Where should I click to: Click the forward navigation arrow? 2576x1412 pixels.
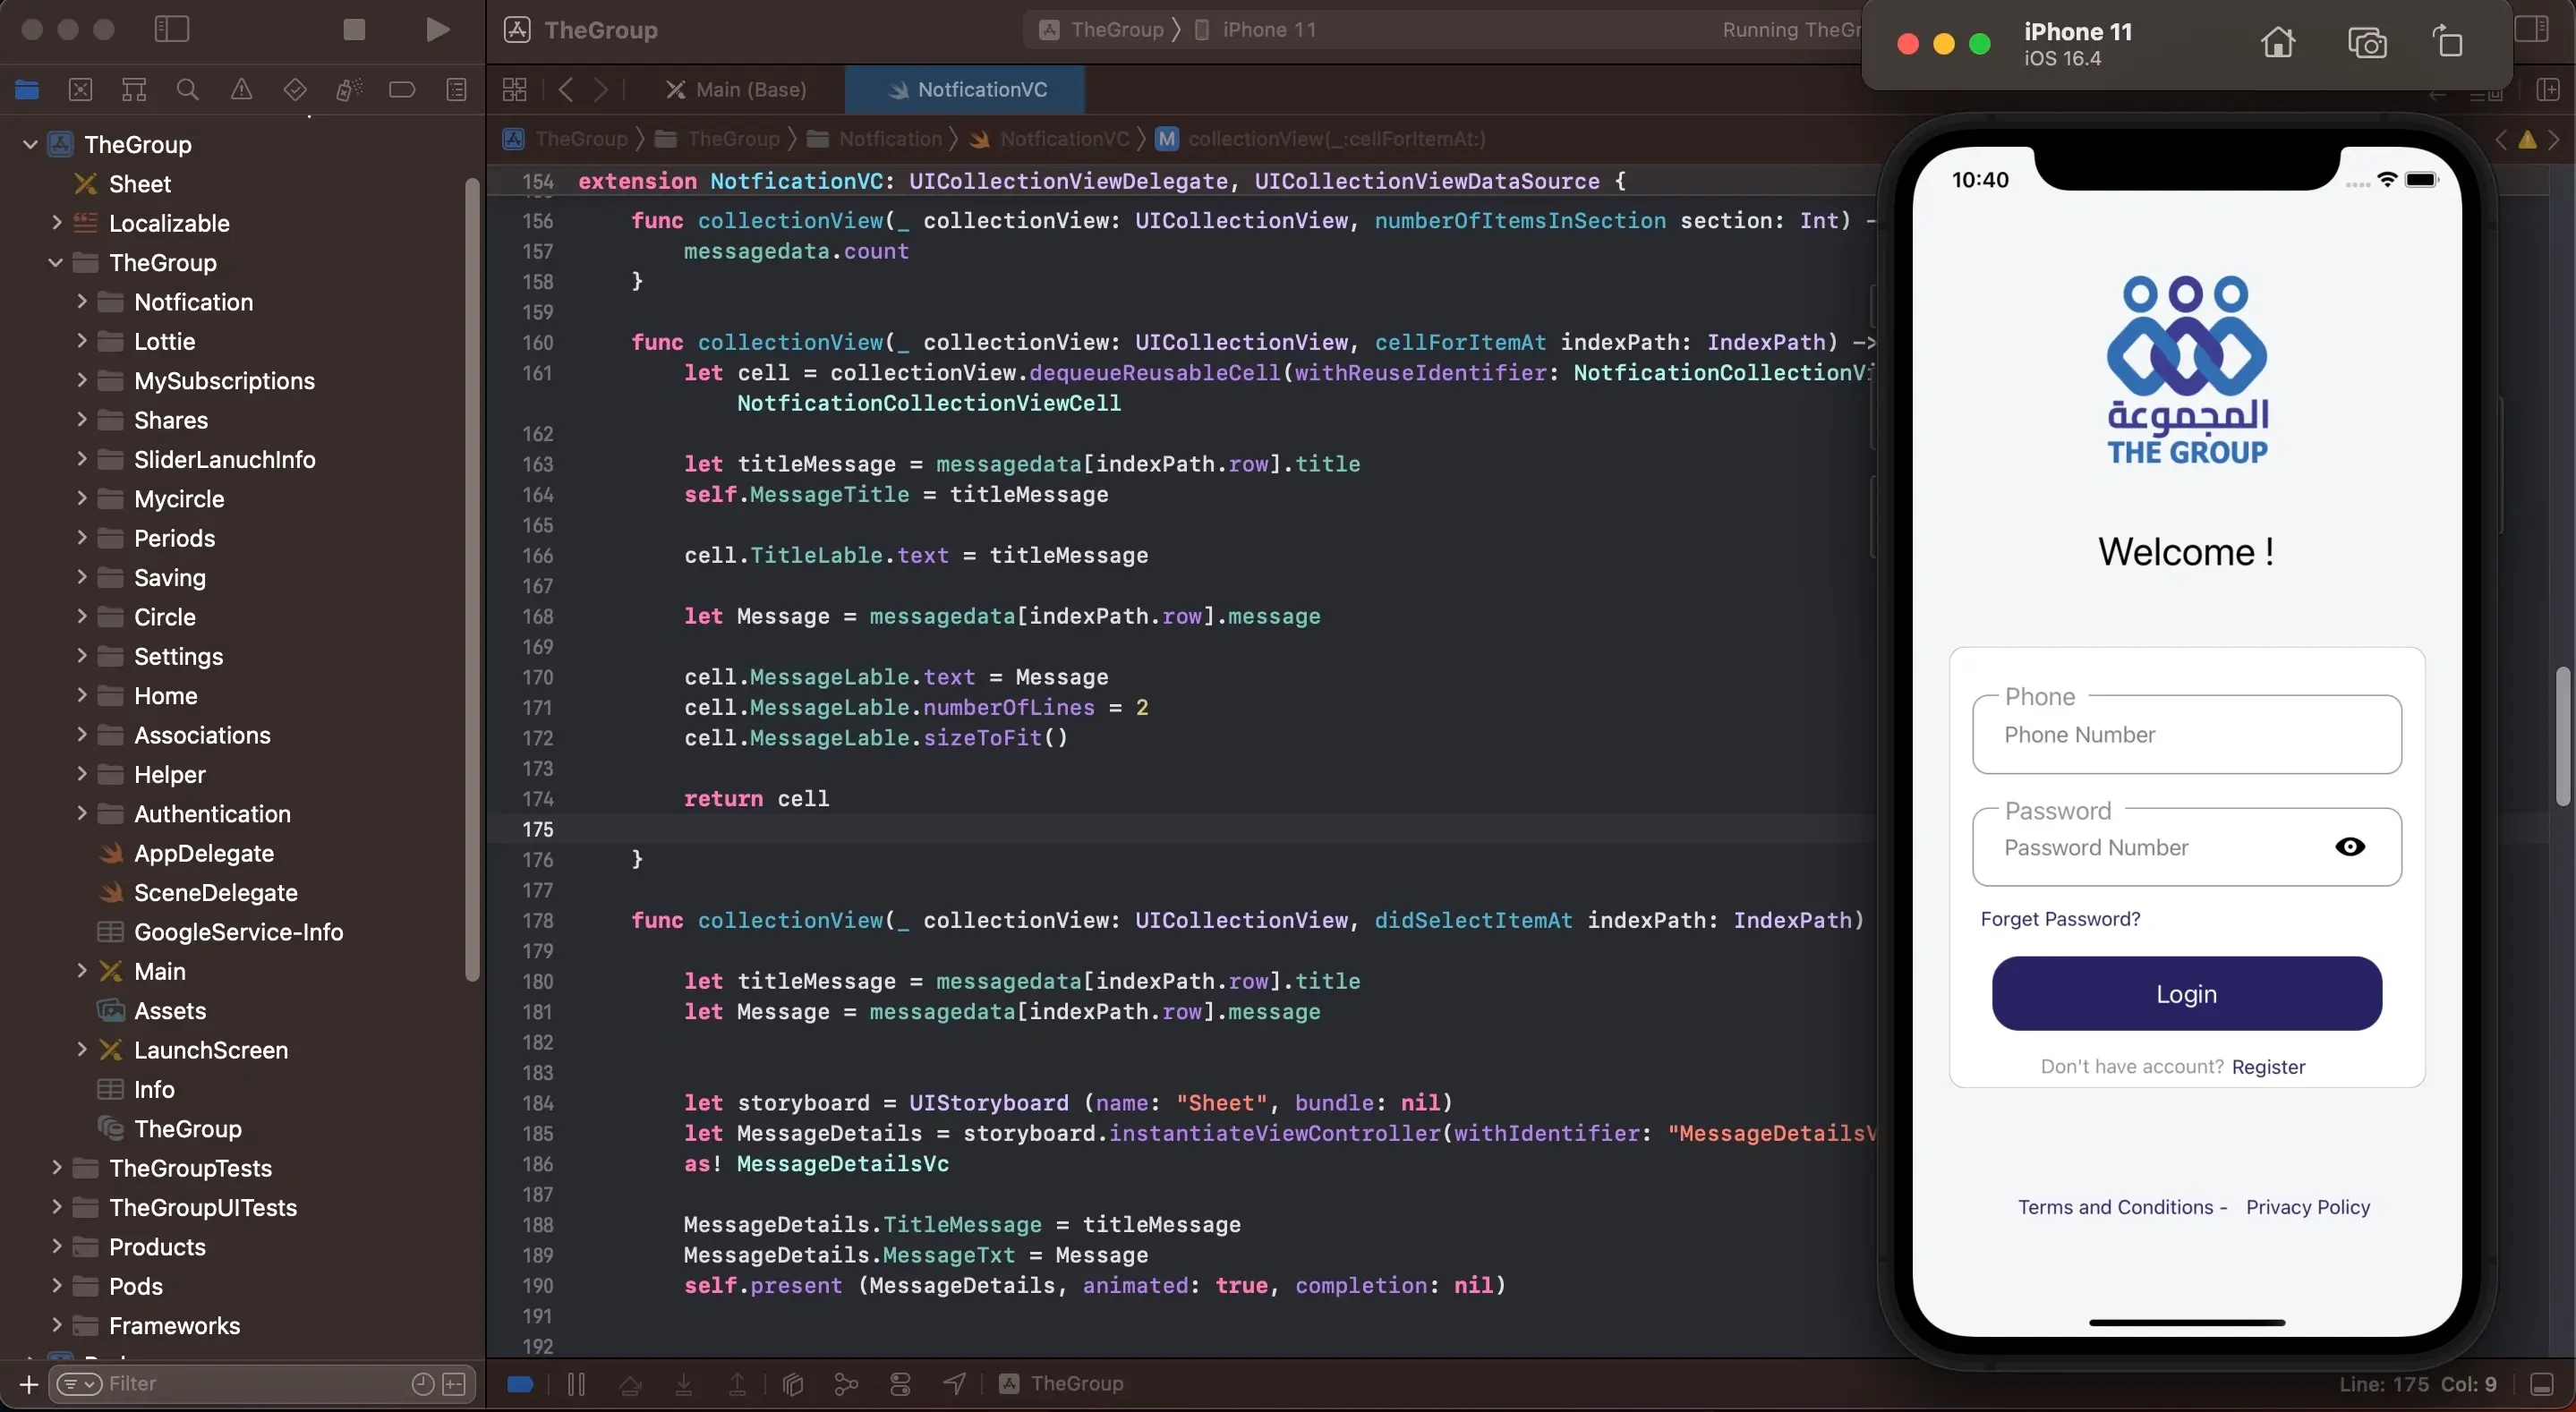coord(605,90)
